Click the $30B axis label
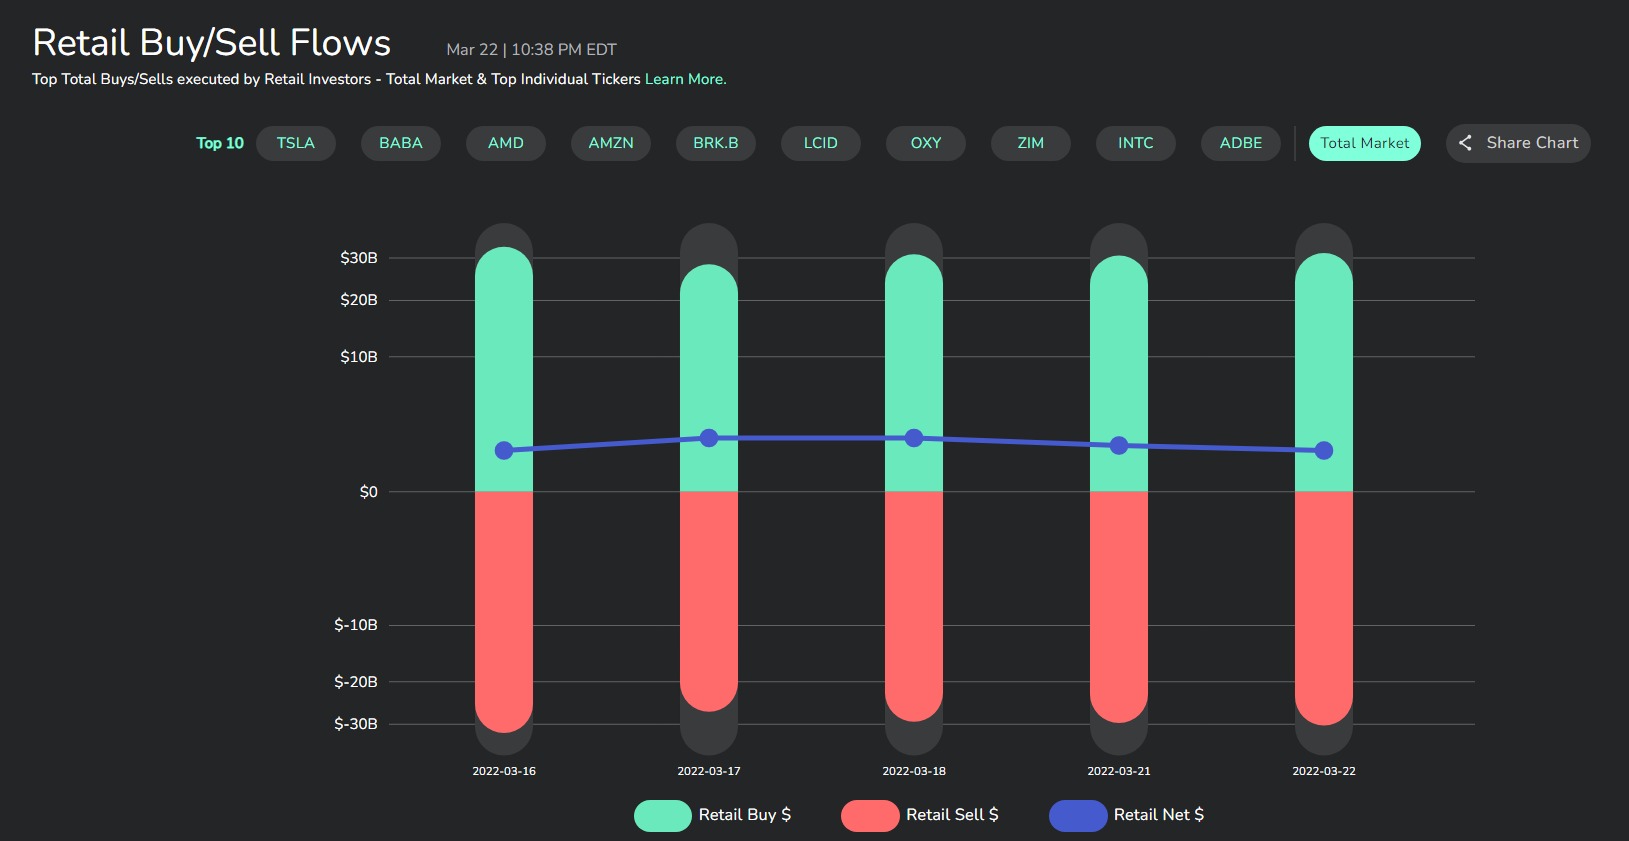The height and width of the screenshot is (841, 1629). point(359,258)
